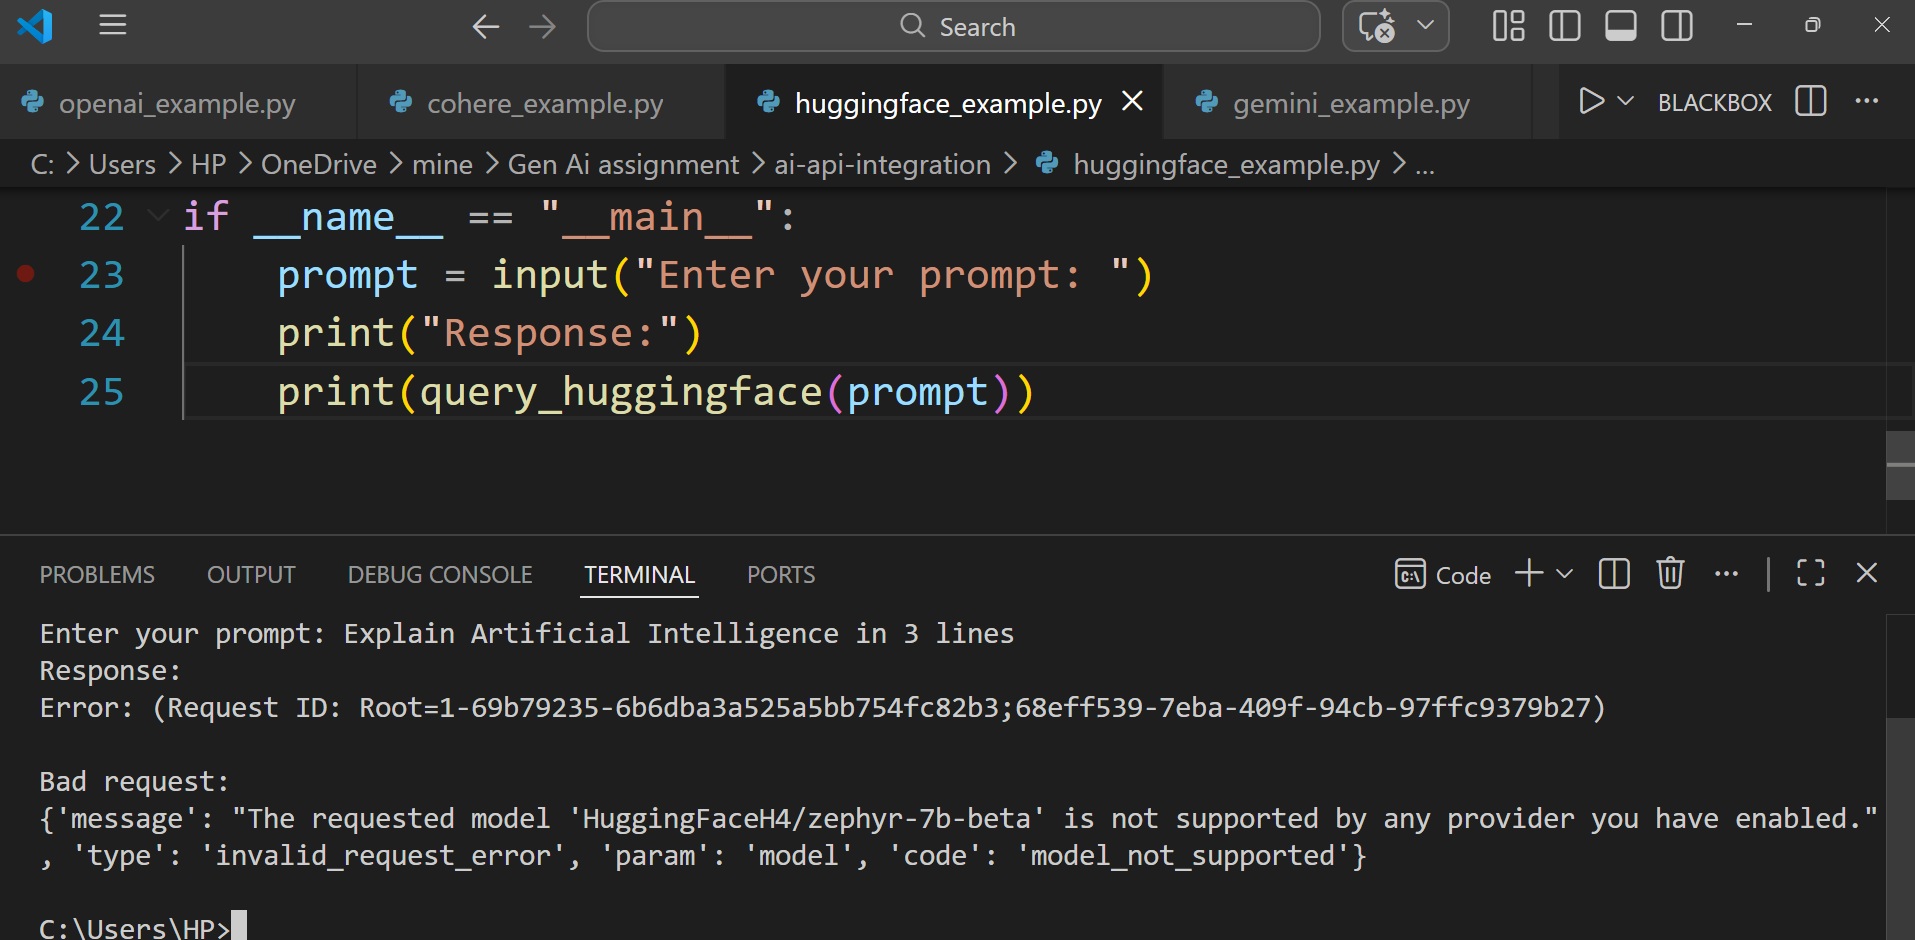The height and width of the screenshot is (940, 1915).
Task: Open the Copilot chat icon
Action: coord(1377,26)
